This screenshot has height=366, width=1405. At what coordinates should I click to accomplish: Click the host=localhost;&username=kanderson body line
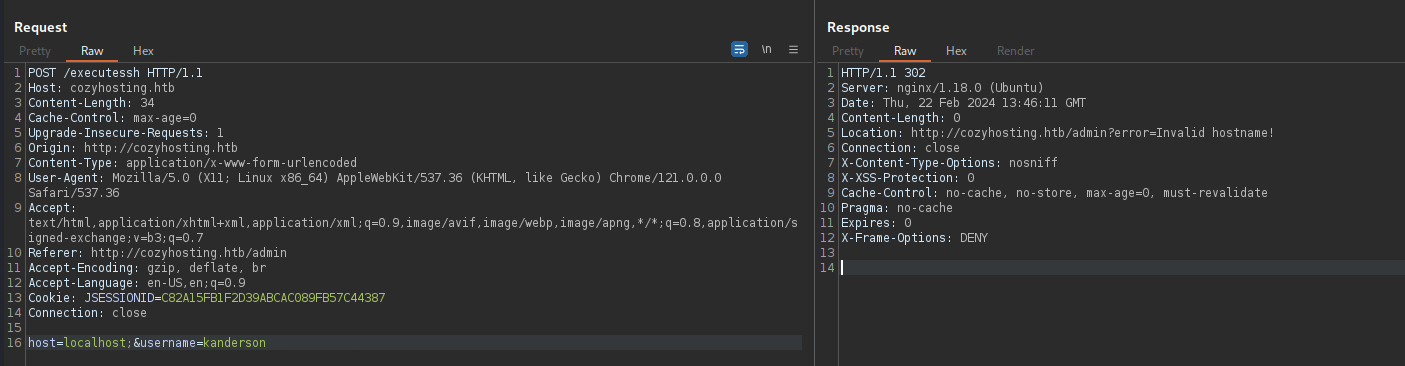(147, 343)
